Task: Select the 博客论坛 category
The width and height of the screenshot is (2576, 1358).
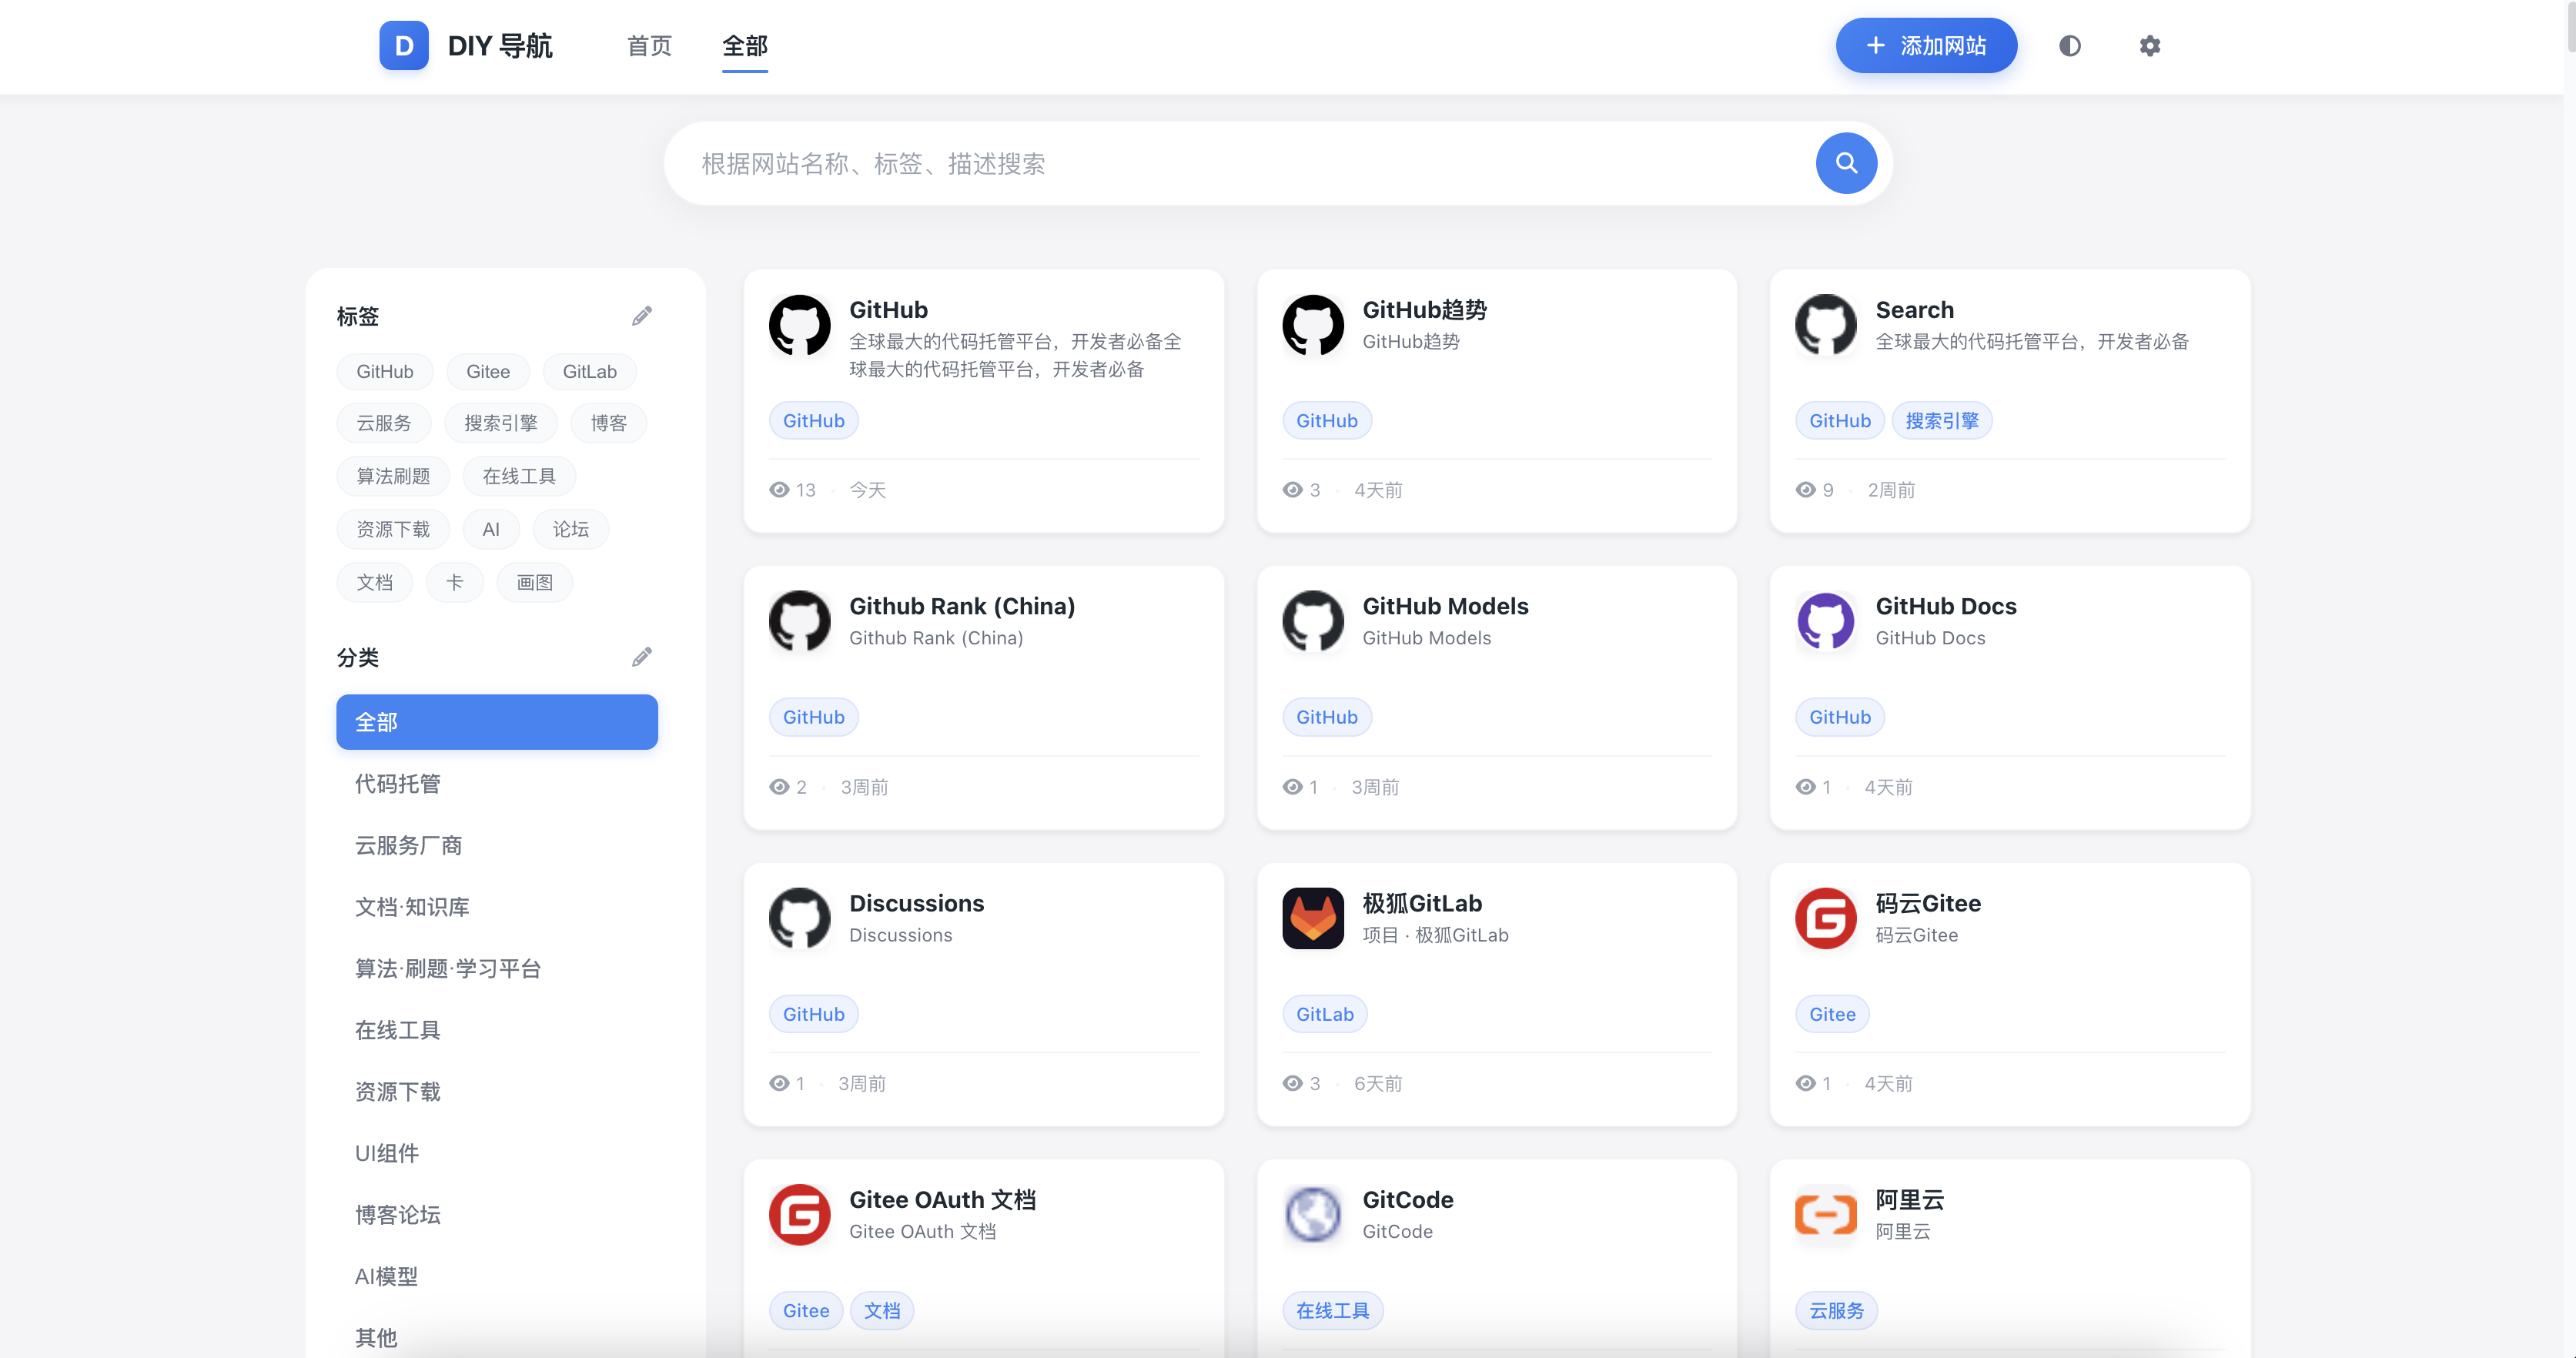Action: (x=496, y=1215)
